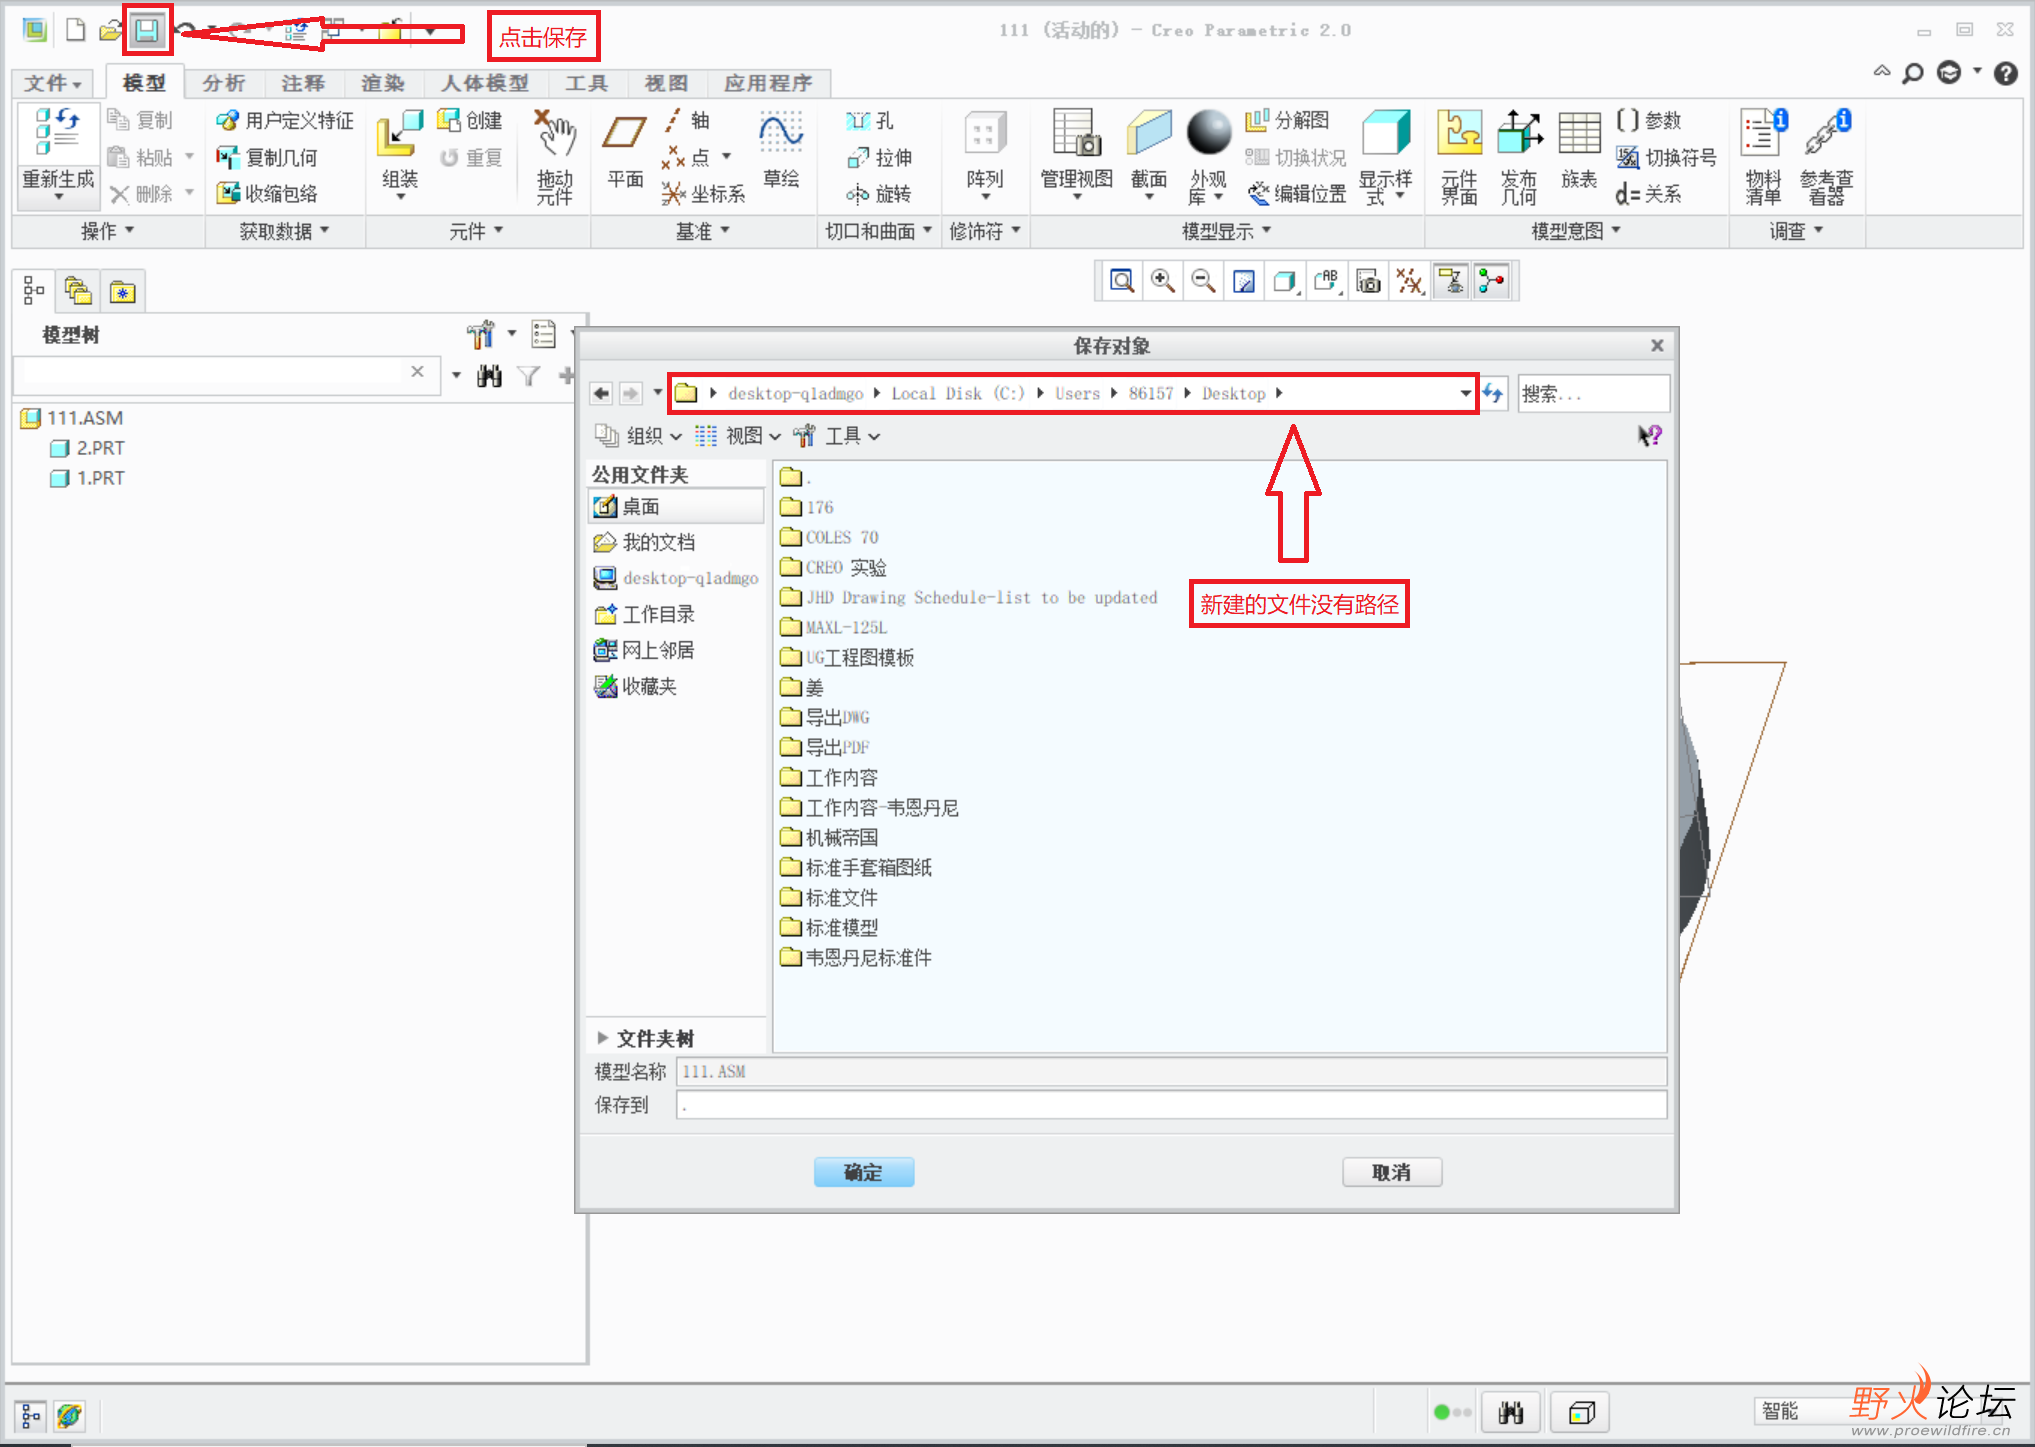Click the 确定 button in save dialog
The width and height of the screenshot is (2035, 1447).
click(863, 1172)
